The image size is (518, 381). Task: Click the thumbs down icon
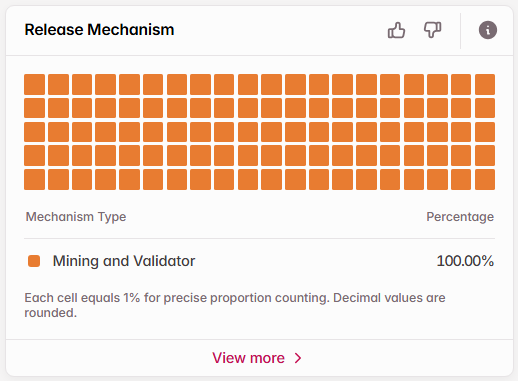(433, 30)
